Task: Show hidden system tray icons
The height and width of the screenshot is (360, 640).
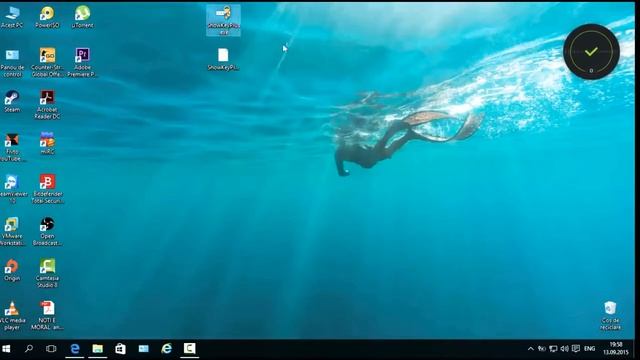Action: coord(531,349)
